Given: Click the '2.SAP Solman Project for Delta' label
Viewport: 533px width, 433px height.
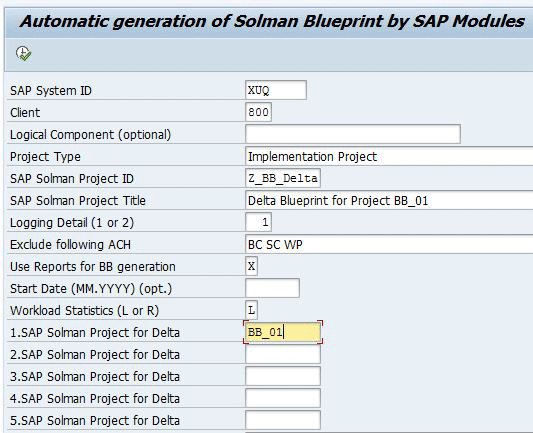Looking at the screenshot, I should click(94, 355).
